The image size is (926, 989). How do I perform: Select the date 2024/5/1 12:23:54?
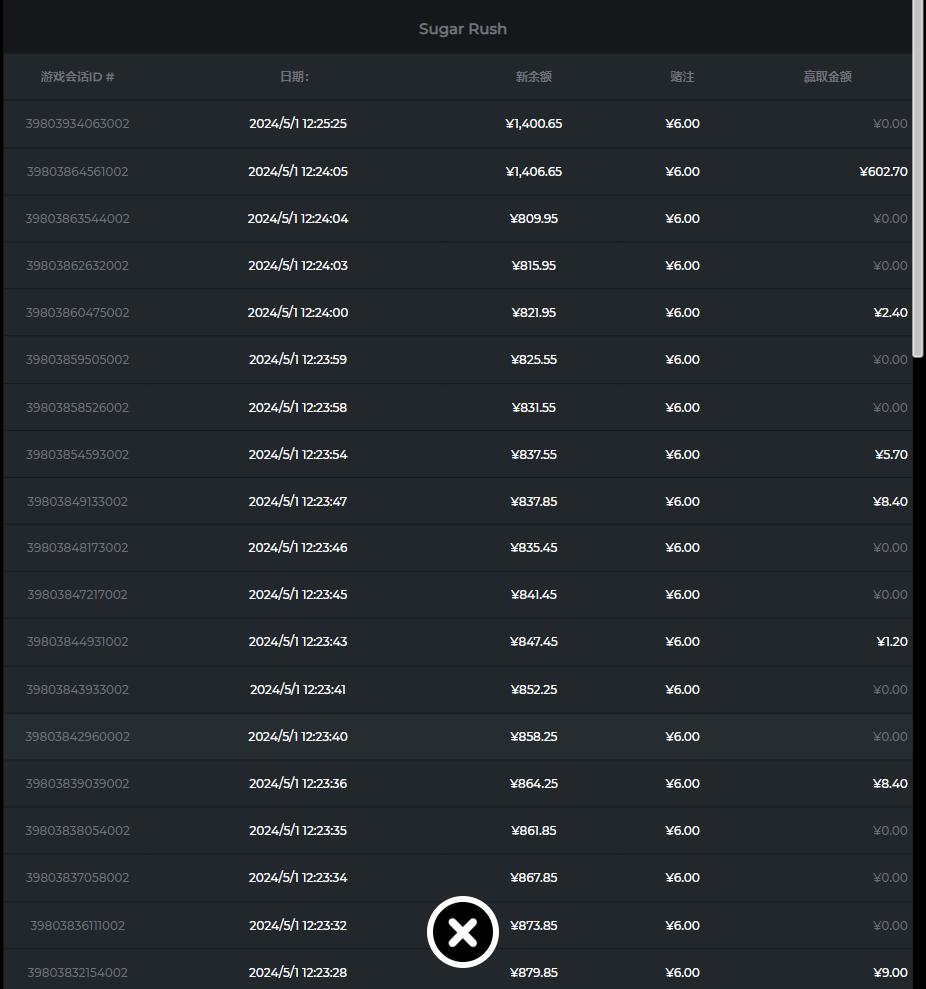click(298, 454)
